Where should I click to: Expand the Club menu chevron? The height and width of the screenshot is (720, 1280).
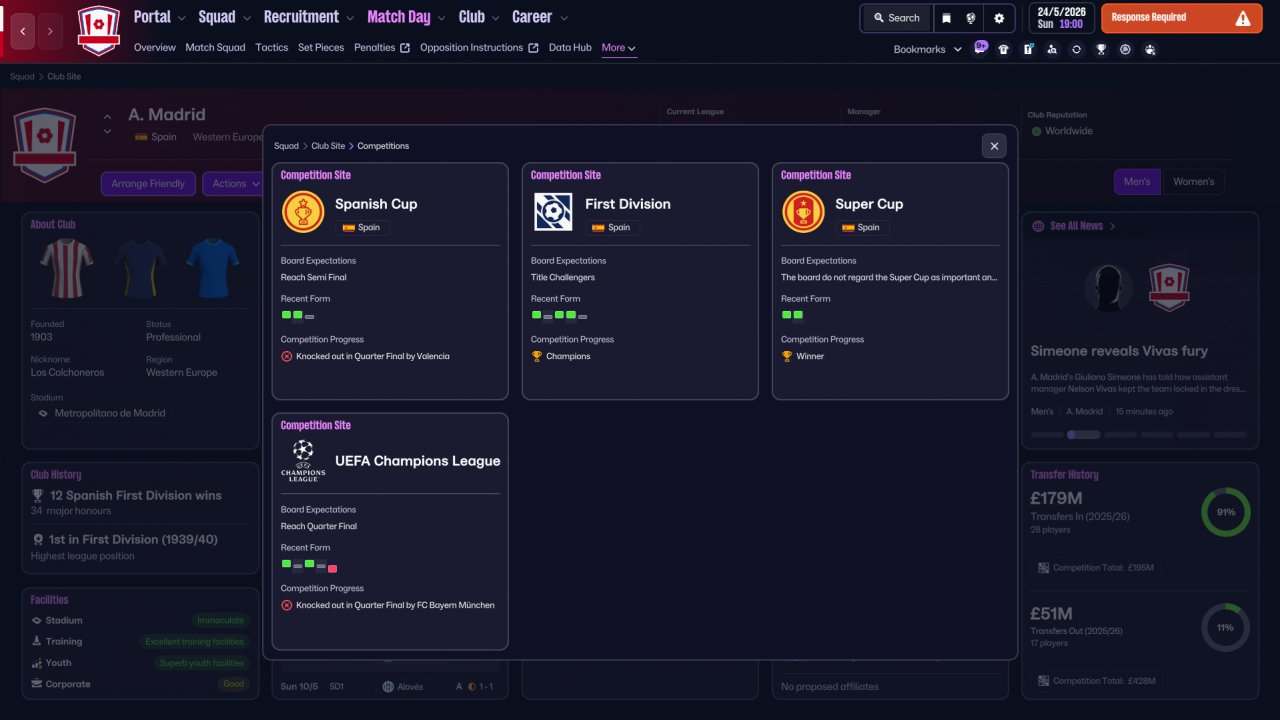click(x=496, y=18)
